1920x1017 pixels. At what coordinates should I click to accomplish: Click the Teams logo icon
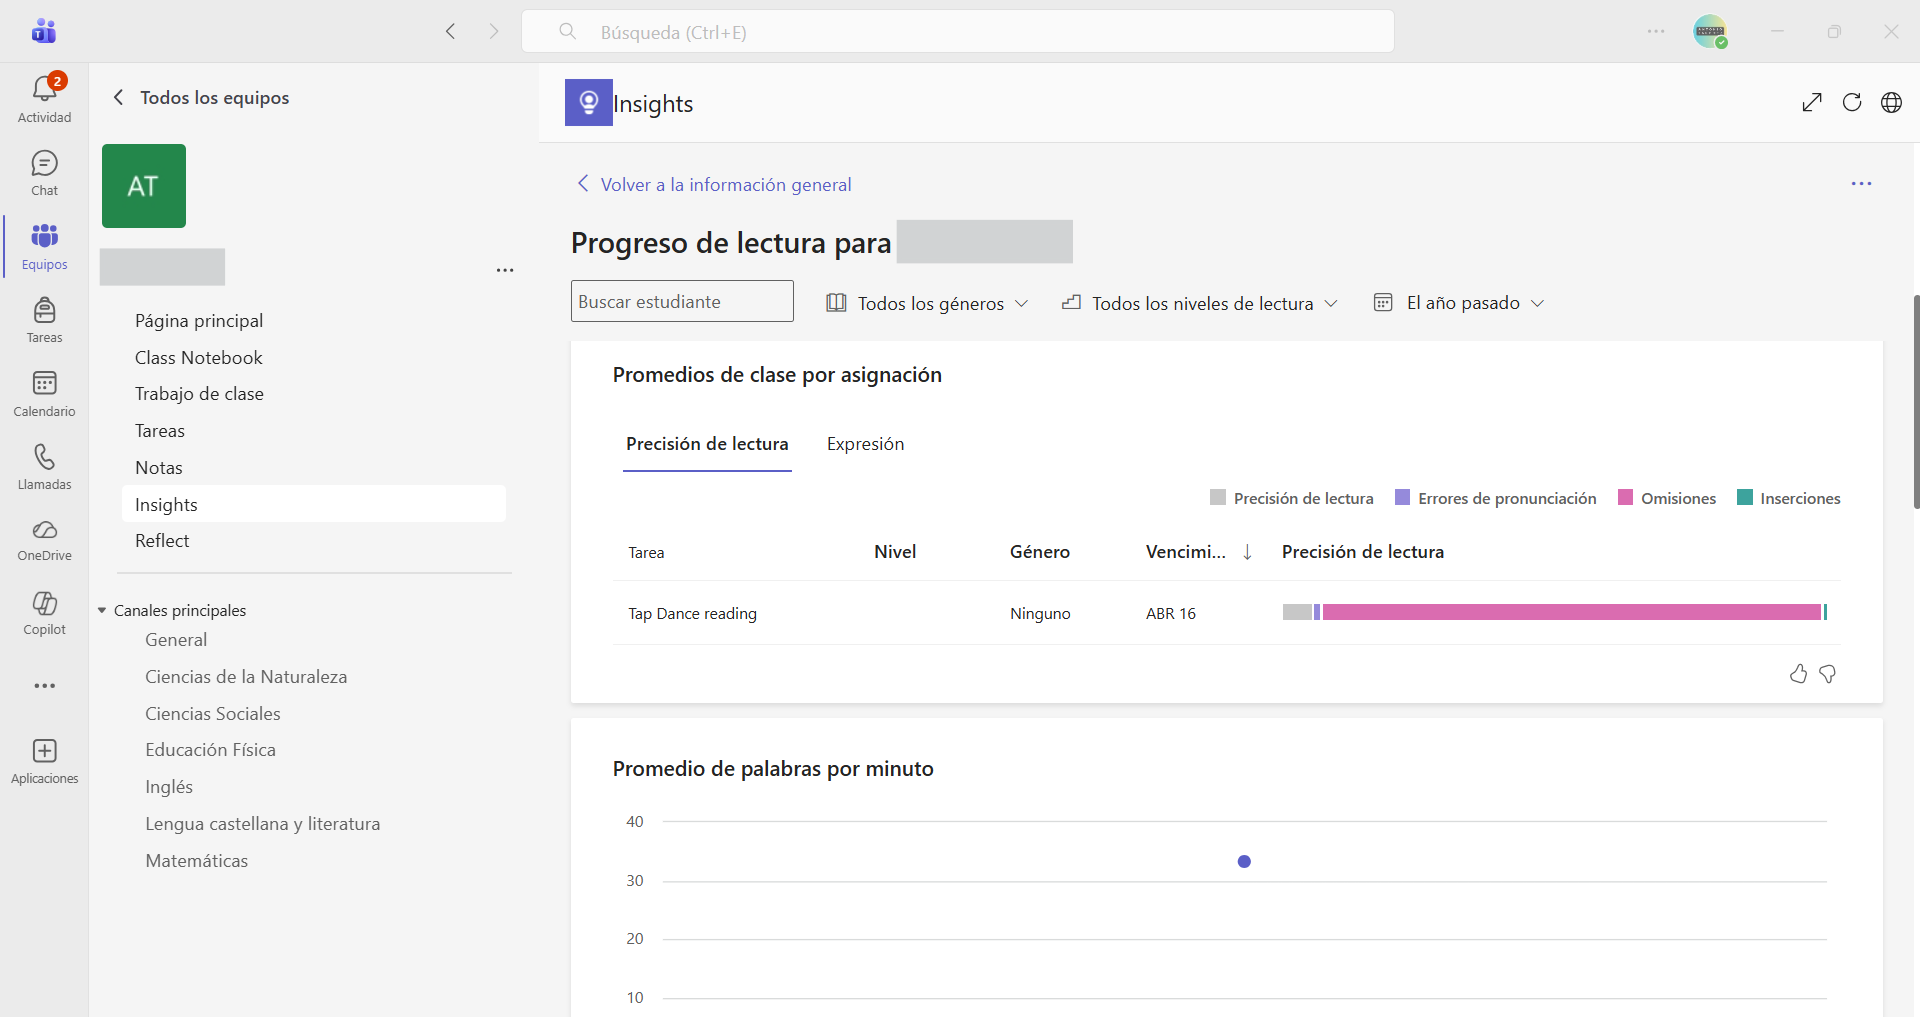point(44,31)
